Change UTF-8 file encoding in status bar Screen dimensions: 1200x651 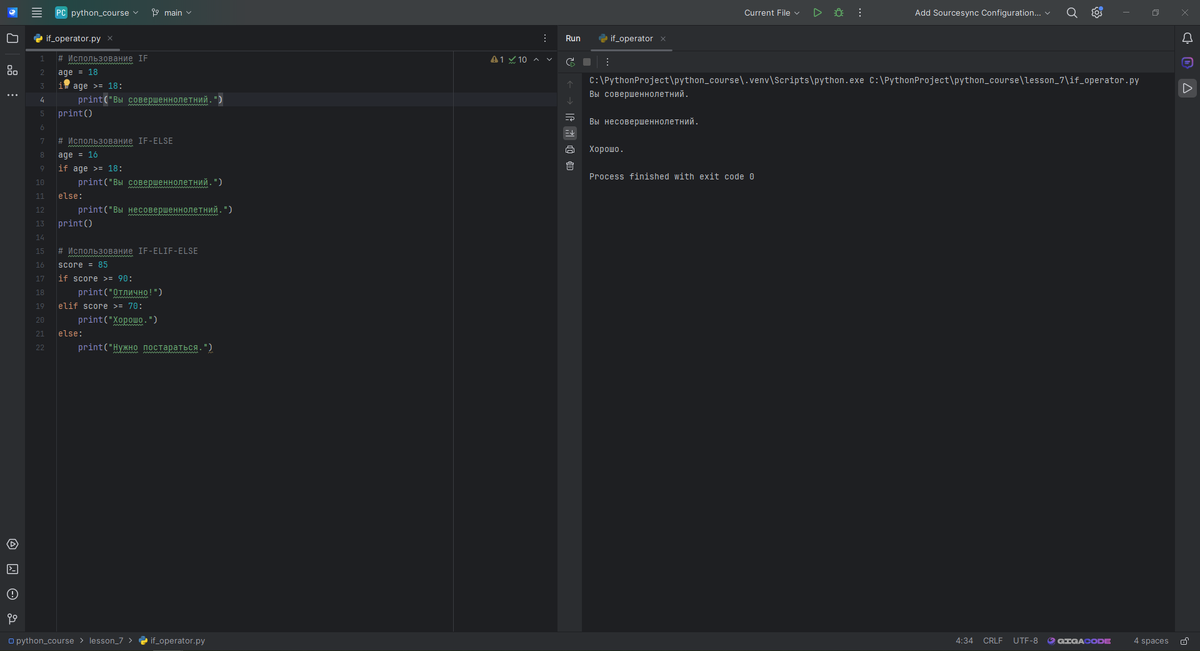coord(1025,641)
